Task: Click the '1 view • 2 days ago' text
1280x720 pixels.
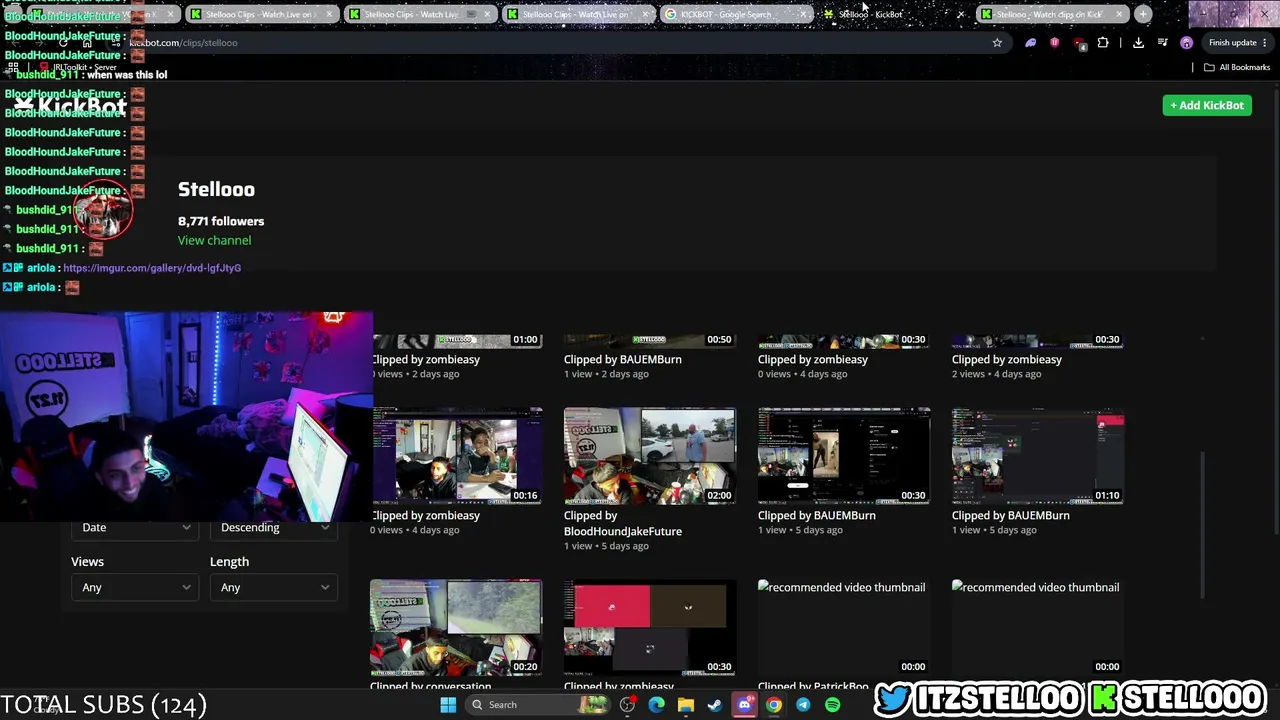Action: click(606, 374)
